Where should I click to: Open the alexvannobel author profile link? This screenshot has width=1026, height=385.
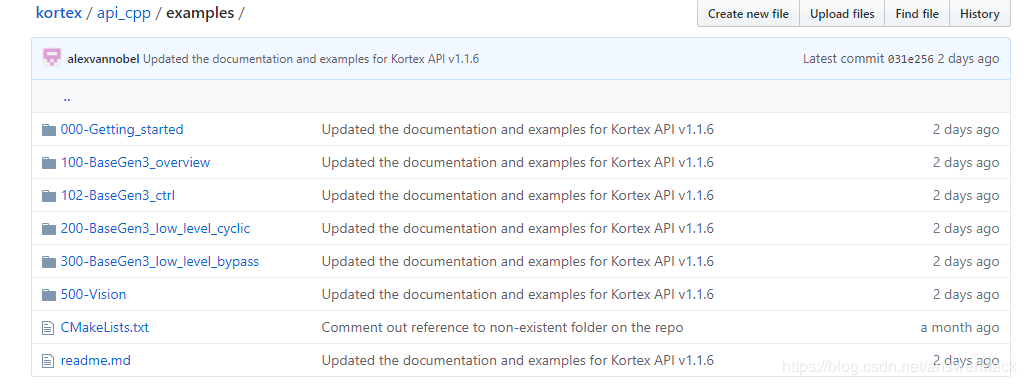(103, 59)
